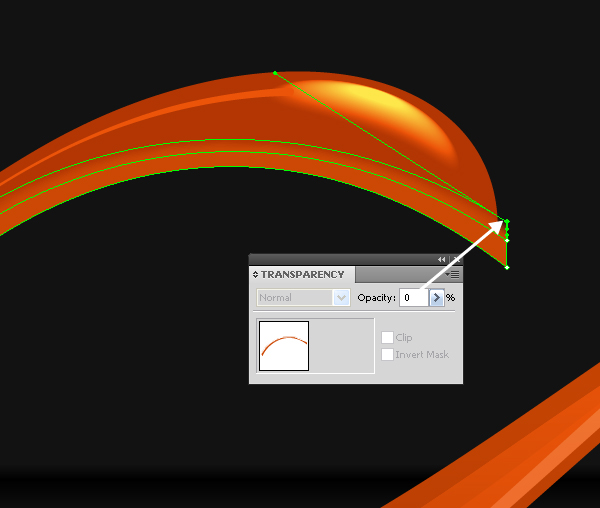The height and width of the screenshot is (508, 600).
Task: Select the bottom-right anchor point of path
Action: coord(507,267)
